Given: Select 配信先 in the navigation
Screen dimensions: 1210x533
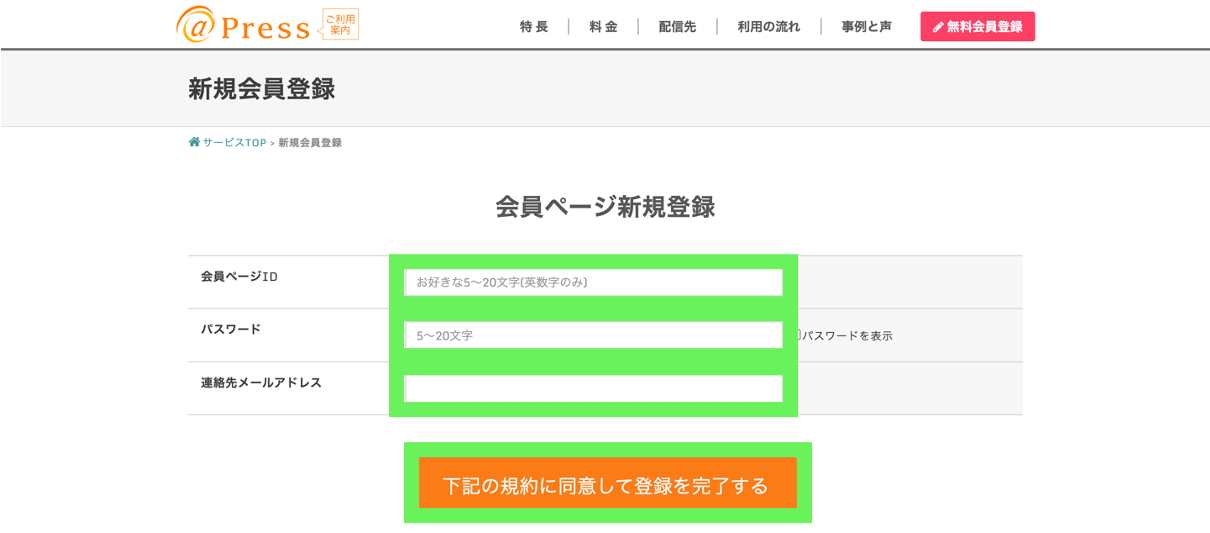Looking at the screenshot, I should (x=677, y=27).
